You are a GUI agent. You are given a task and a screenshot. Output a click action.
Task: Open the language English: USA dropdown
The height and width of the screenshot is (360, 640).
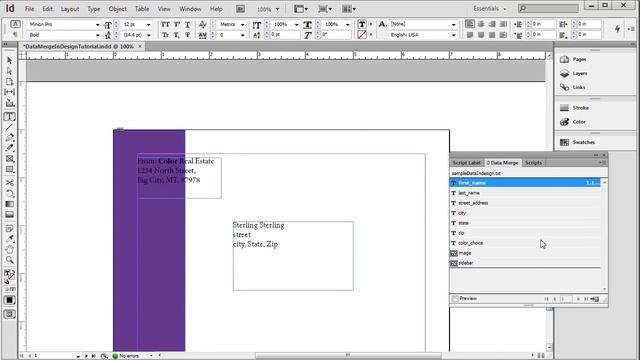453,35
